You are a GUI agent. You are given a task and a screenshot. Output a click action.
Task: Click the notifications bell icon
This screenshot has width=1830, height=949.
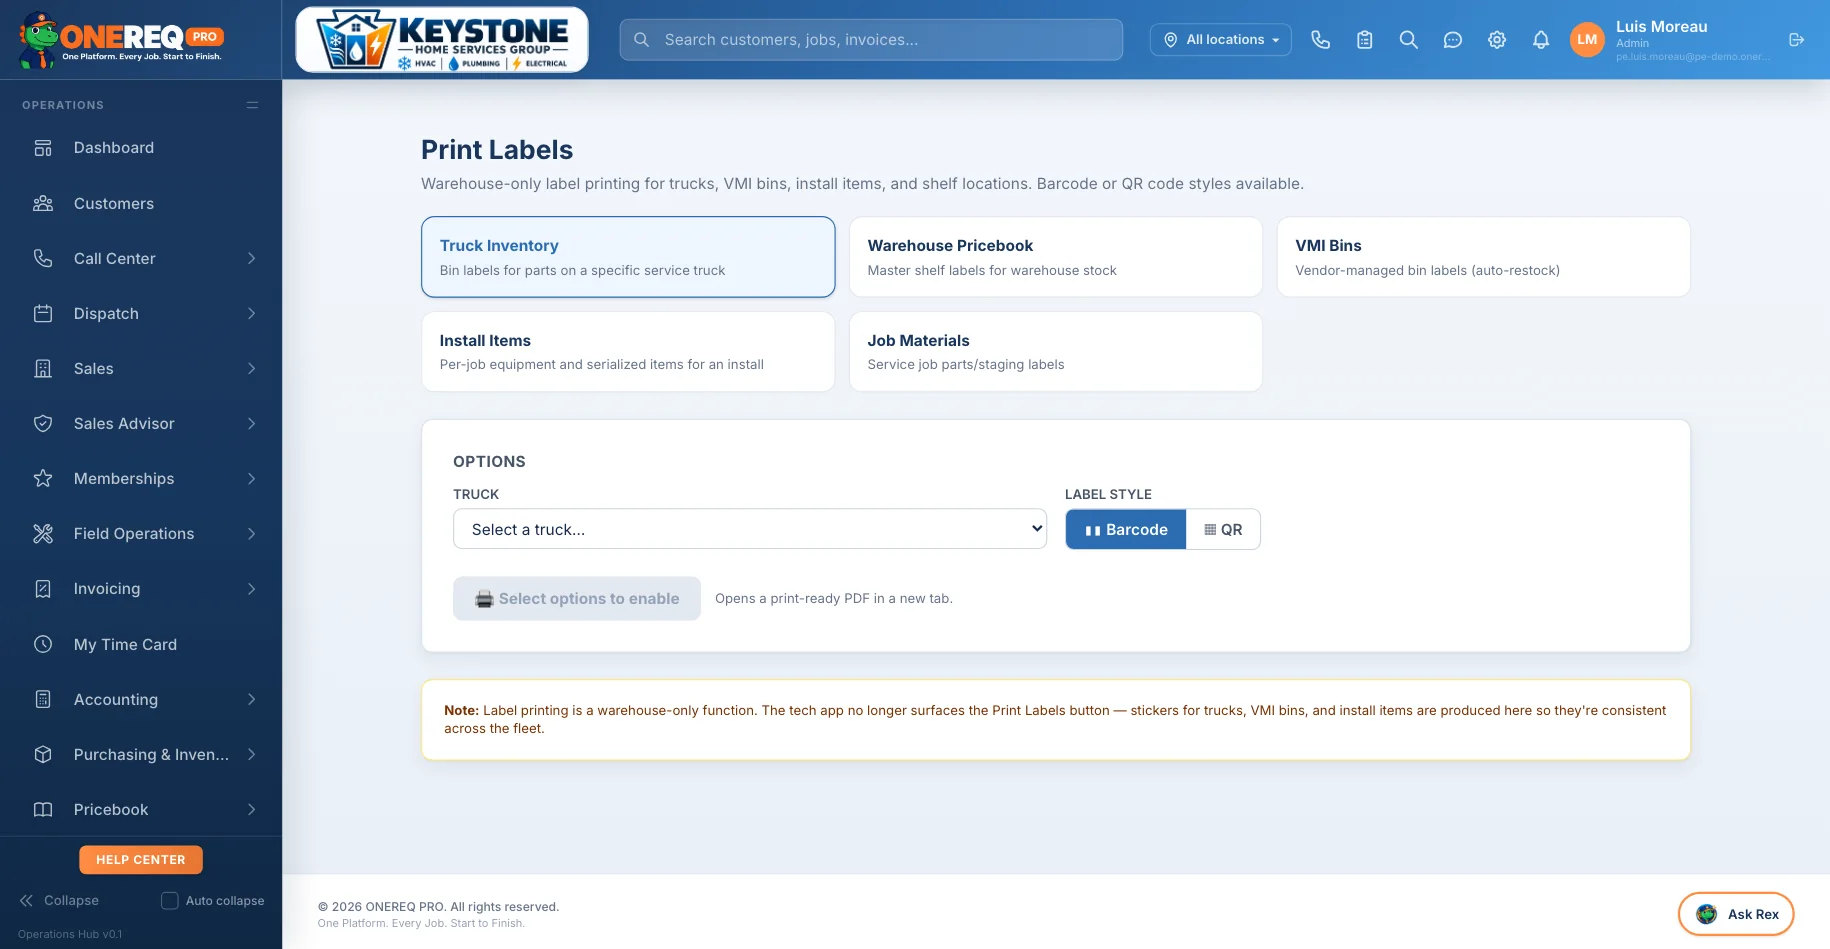pyautogui.click(x=1540, y=40)
